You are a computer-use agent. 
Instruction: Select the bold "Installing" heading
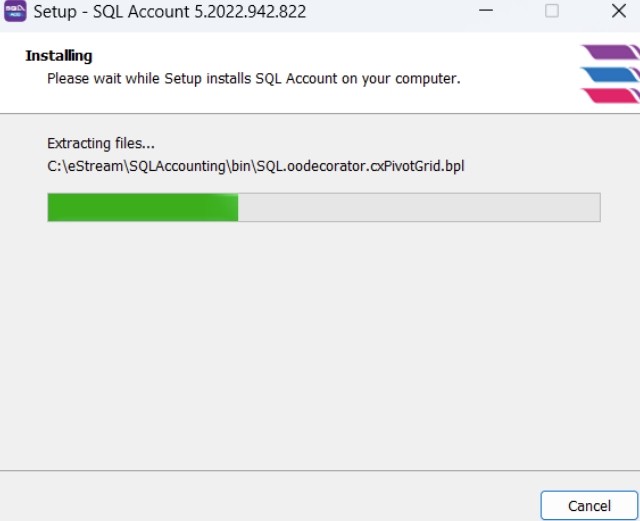click(58, 56)
